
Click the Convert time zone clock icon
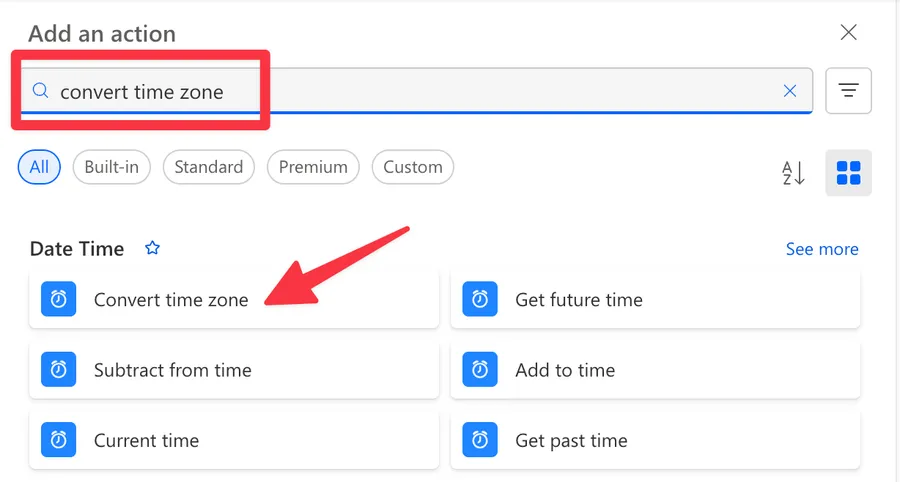click(x=59, y=299)
